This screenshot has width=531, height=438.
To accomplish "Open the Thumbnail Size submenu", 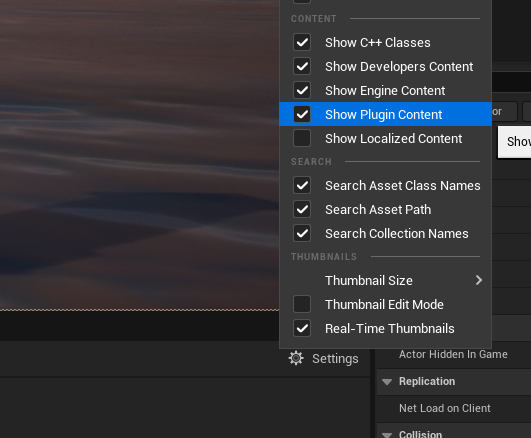I will 385,280.
